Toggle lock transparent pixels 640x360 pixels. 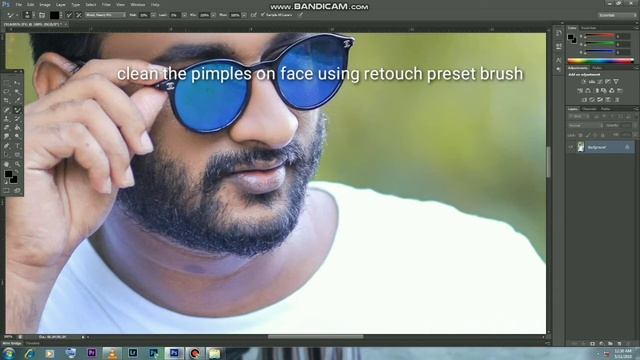pos(580,135)
